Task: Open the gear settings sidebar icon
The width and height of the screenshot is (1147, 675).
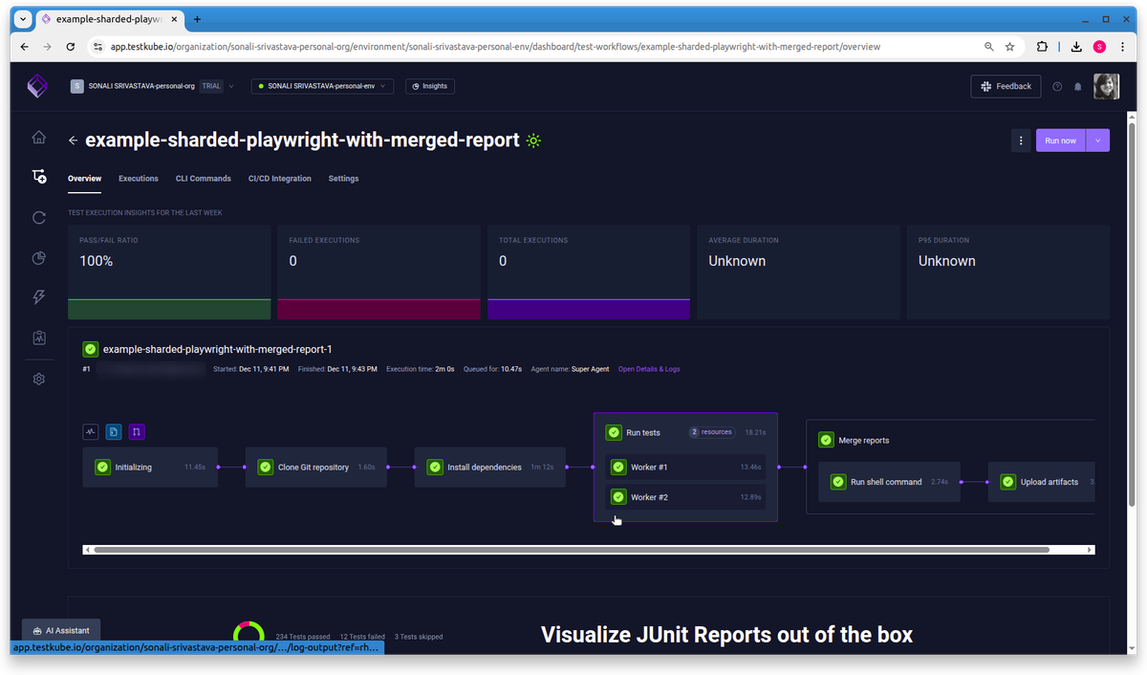Action: (39, 379)
